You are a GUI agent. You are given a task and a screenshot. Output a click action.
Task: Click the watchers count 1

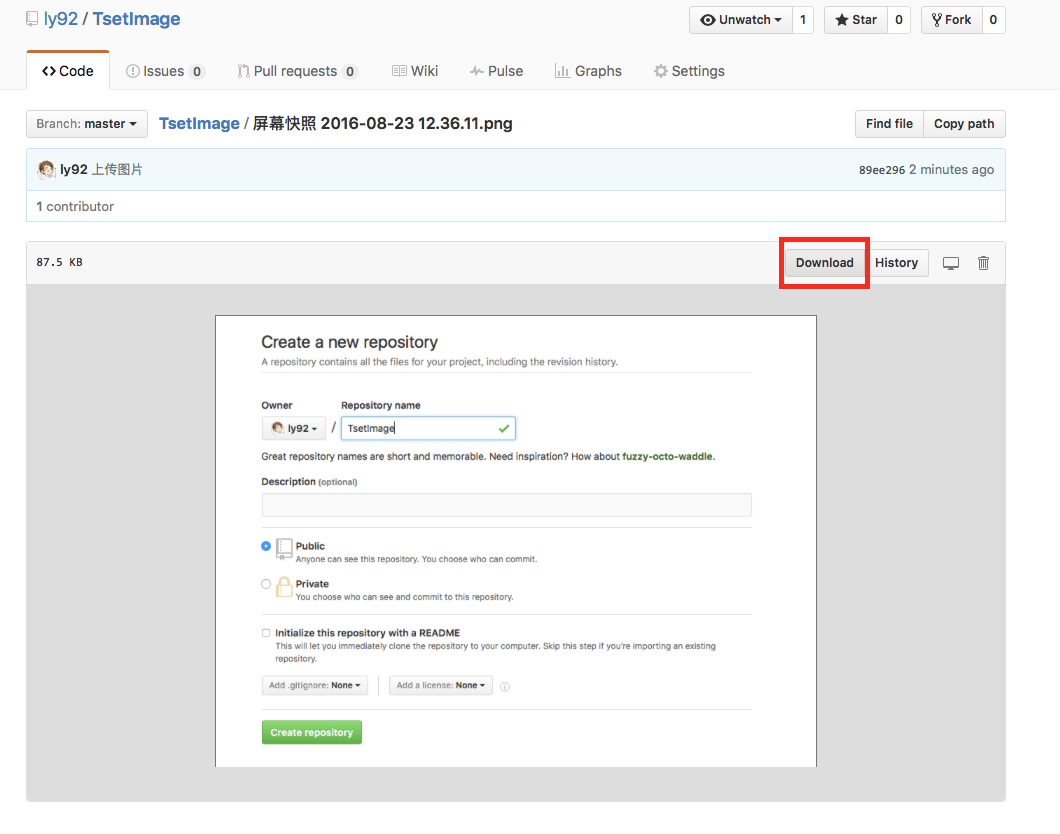[x=803, y=20]
